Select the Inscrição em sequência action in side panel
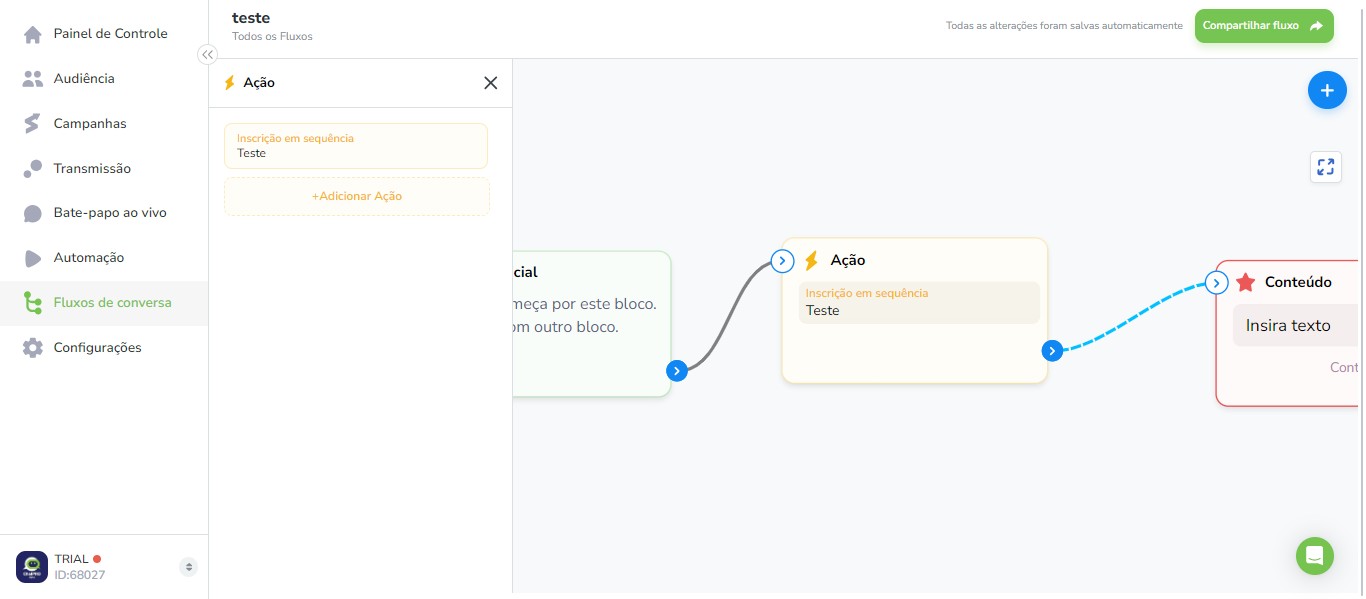The image size is (1366, 599). pyautogui.click(x=356, y=146)
